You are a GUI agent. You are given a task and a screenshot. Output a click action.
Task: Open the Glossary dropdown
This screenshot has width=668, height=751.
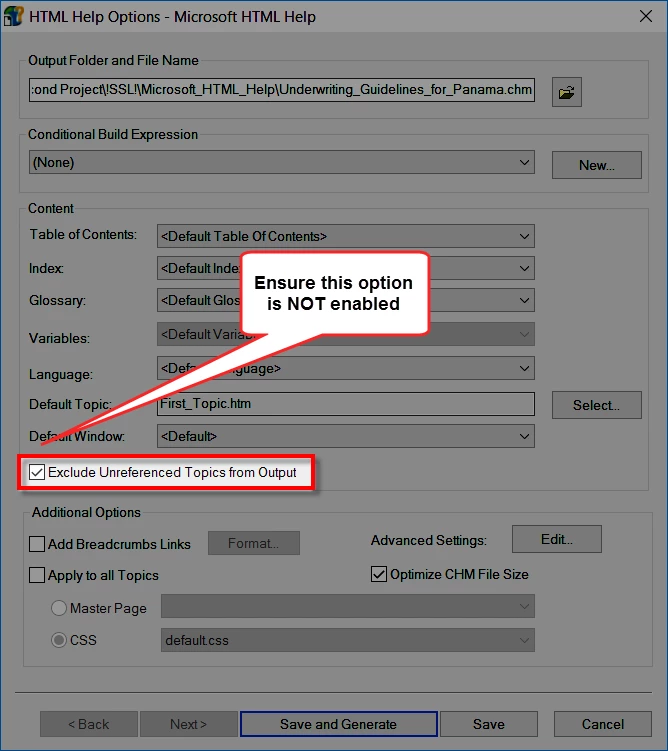(346, 300)
